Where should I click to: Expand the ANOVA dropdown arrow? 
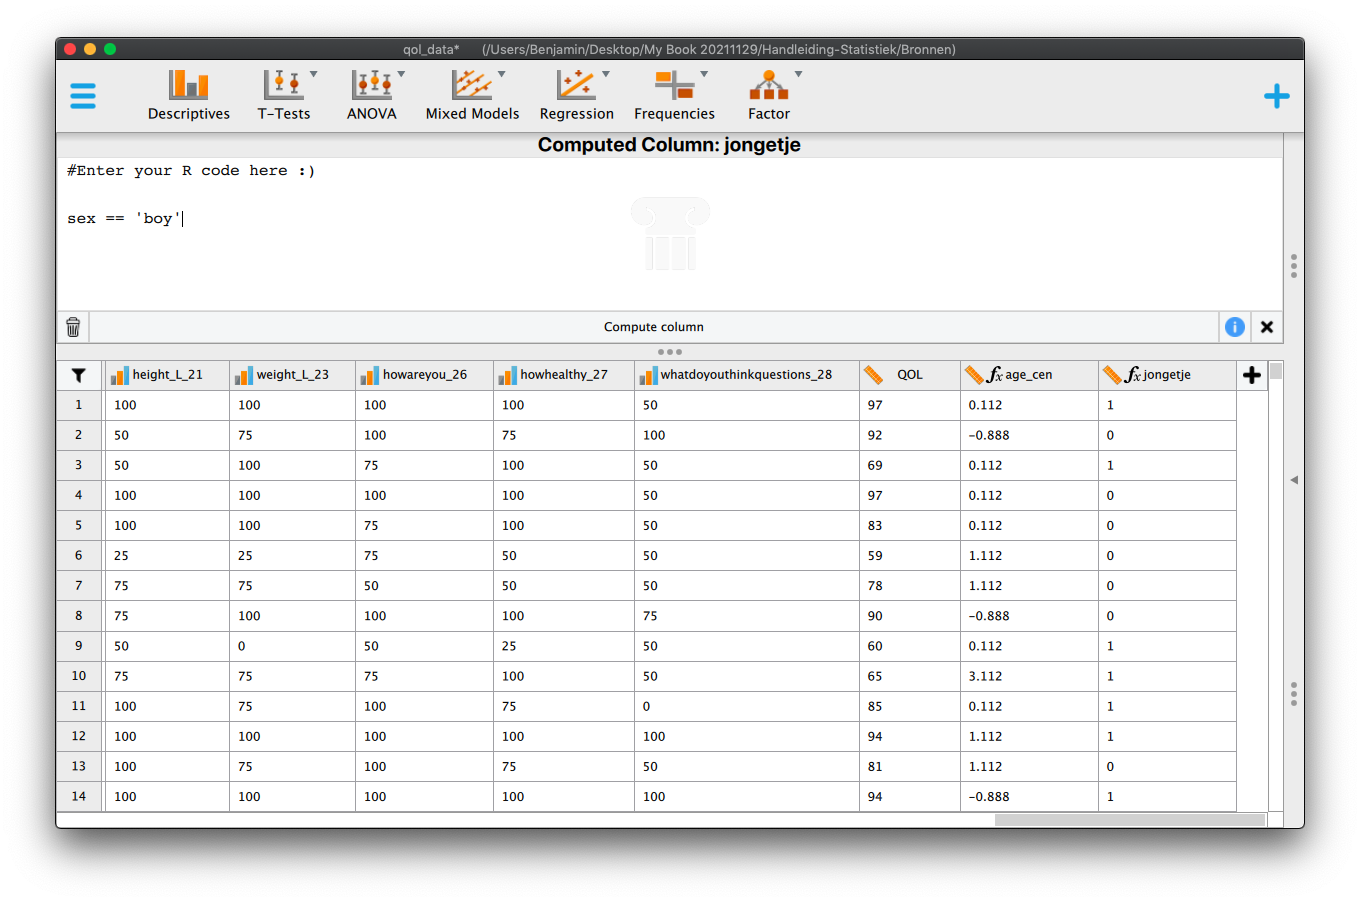point(402,74)
